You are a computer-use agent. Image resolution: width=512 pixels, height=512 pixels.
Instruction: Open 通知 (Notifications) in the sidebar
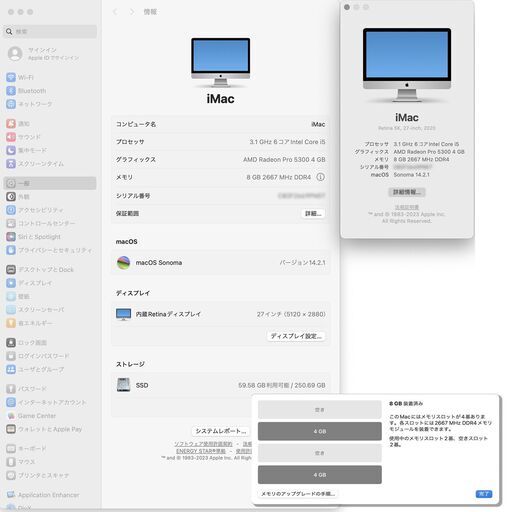pyautogui.click(x=50, y=124)
